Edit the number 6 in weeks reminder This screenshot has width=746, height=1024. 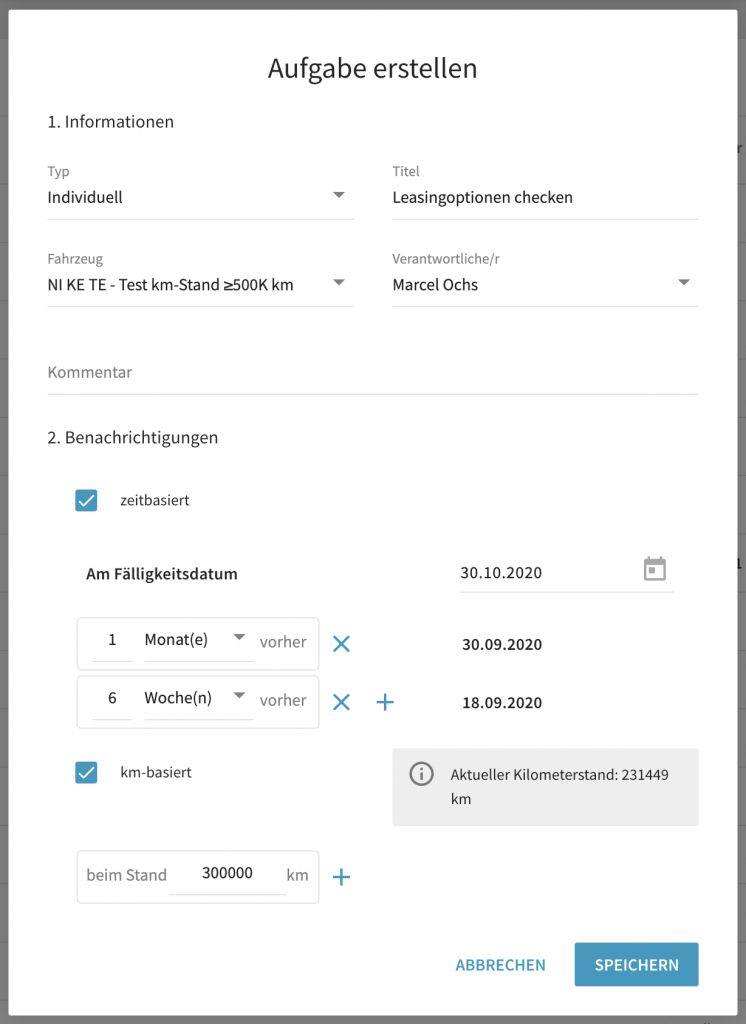pos(112,698)
